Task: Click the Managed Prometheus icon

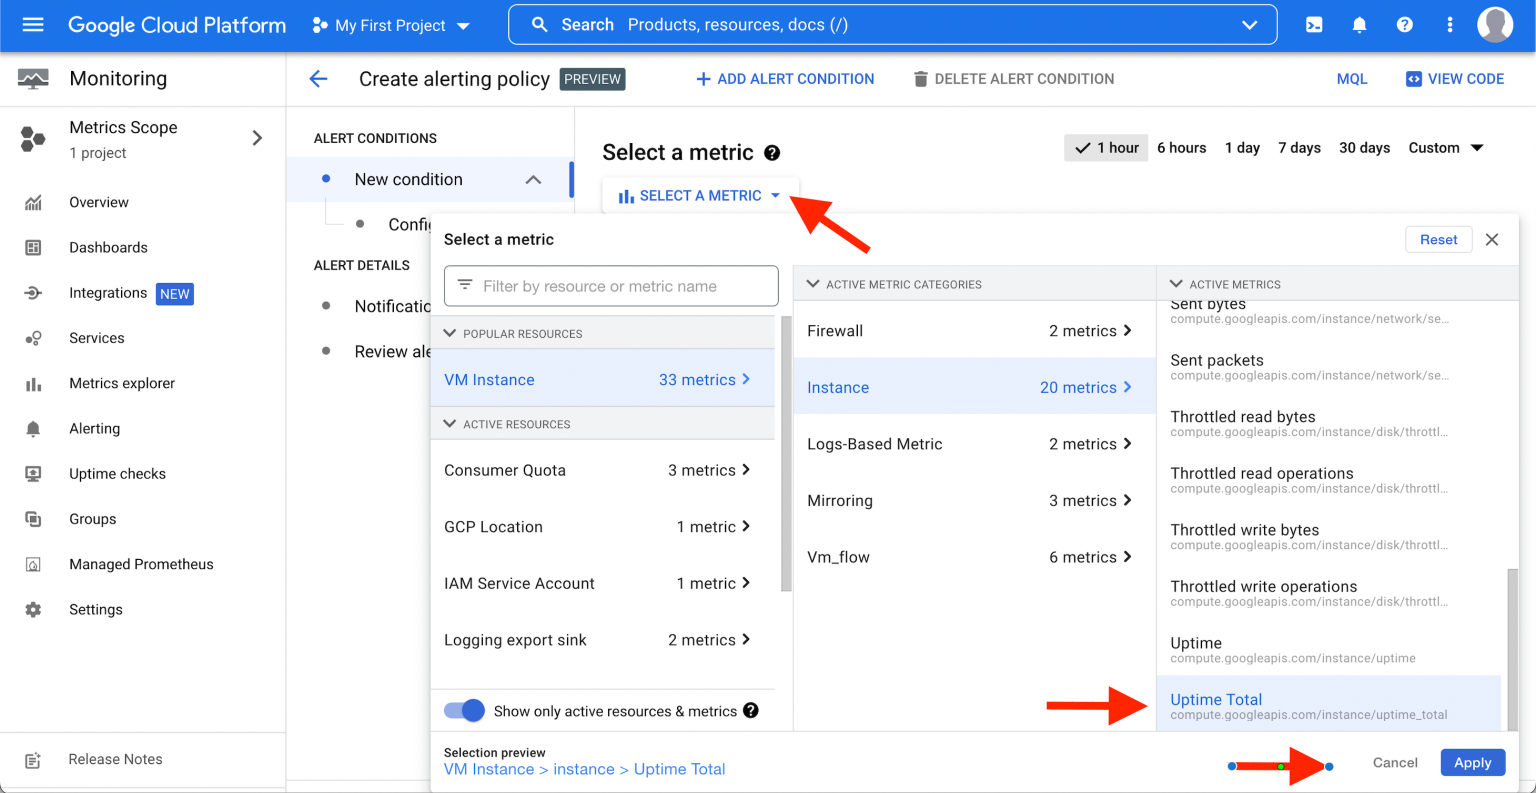Action: (33, 564)
